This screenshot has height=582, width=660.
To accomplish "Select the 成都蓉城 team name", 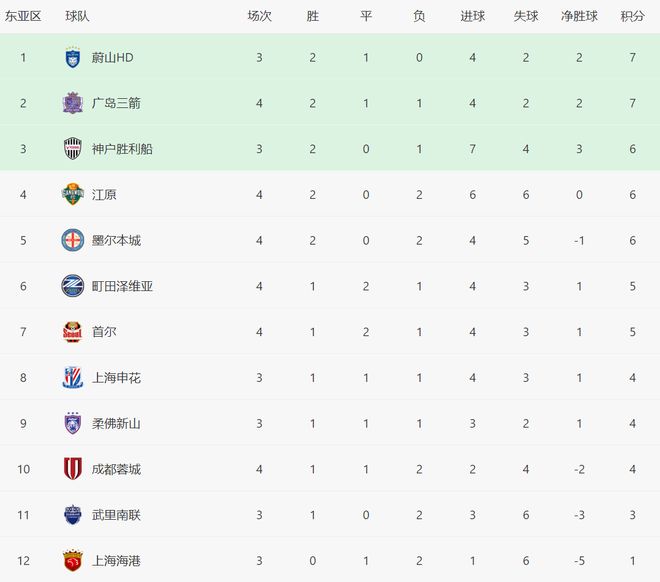I will pyautogui.click(x=116, y=469).
